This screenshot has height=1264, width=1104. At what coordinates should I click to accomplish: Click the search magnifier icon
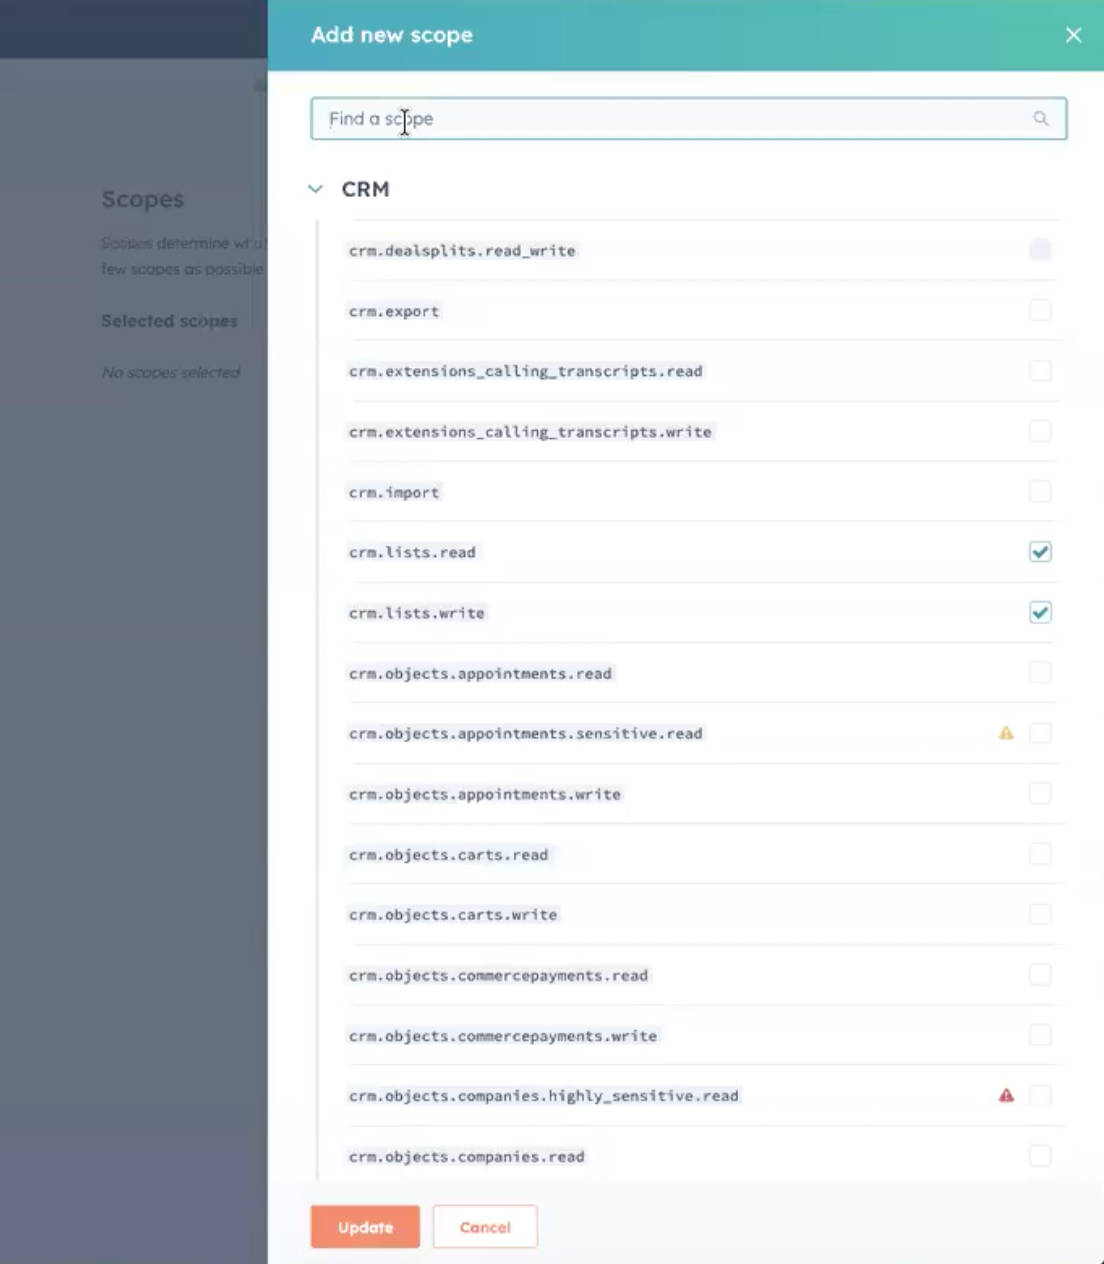click(x=1040, y=119)
